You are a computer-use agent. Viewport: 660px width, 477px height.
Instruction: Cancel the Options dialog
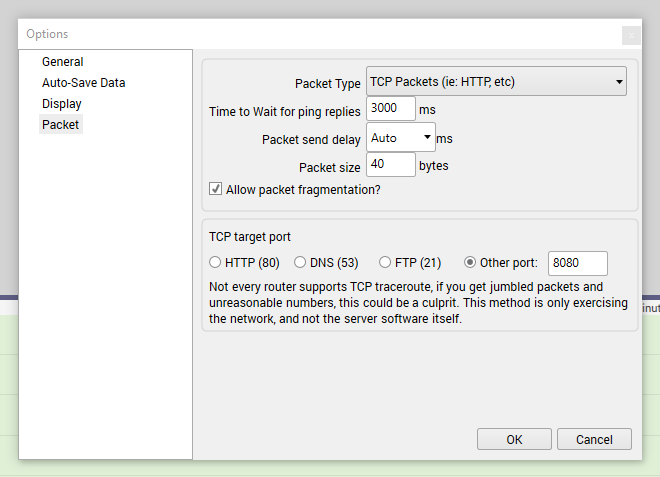pyautogui.click(x=594, y=439)
